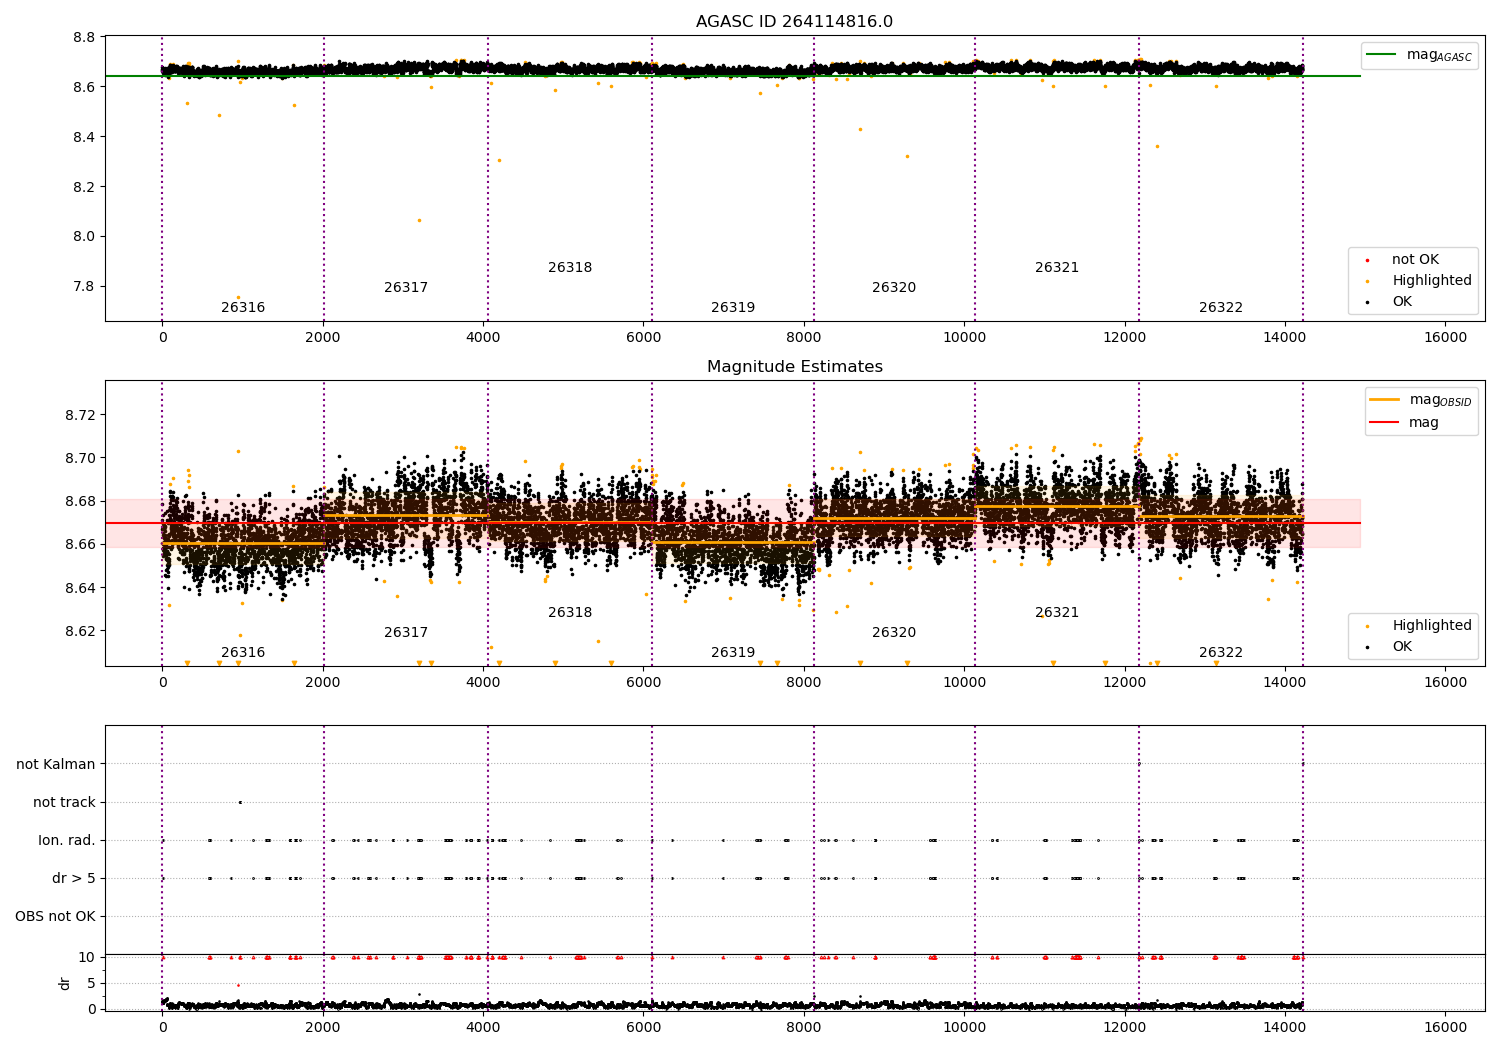Viewport: 1500px width, 1050px height.
Task: Click the "not Kalman" row label
Action: (x=56, y=765)
